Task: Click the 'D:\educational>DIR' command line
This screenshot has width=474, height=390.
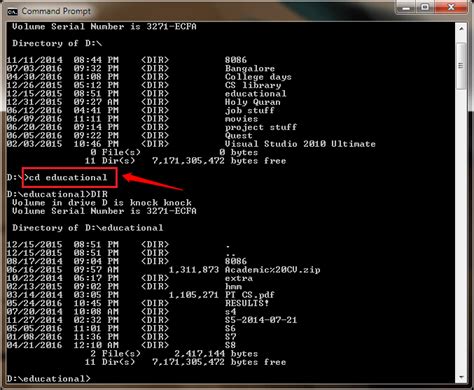Action: [x=57, y=194]
